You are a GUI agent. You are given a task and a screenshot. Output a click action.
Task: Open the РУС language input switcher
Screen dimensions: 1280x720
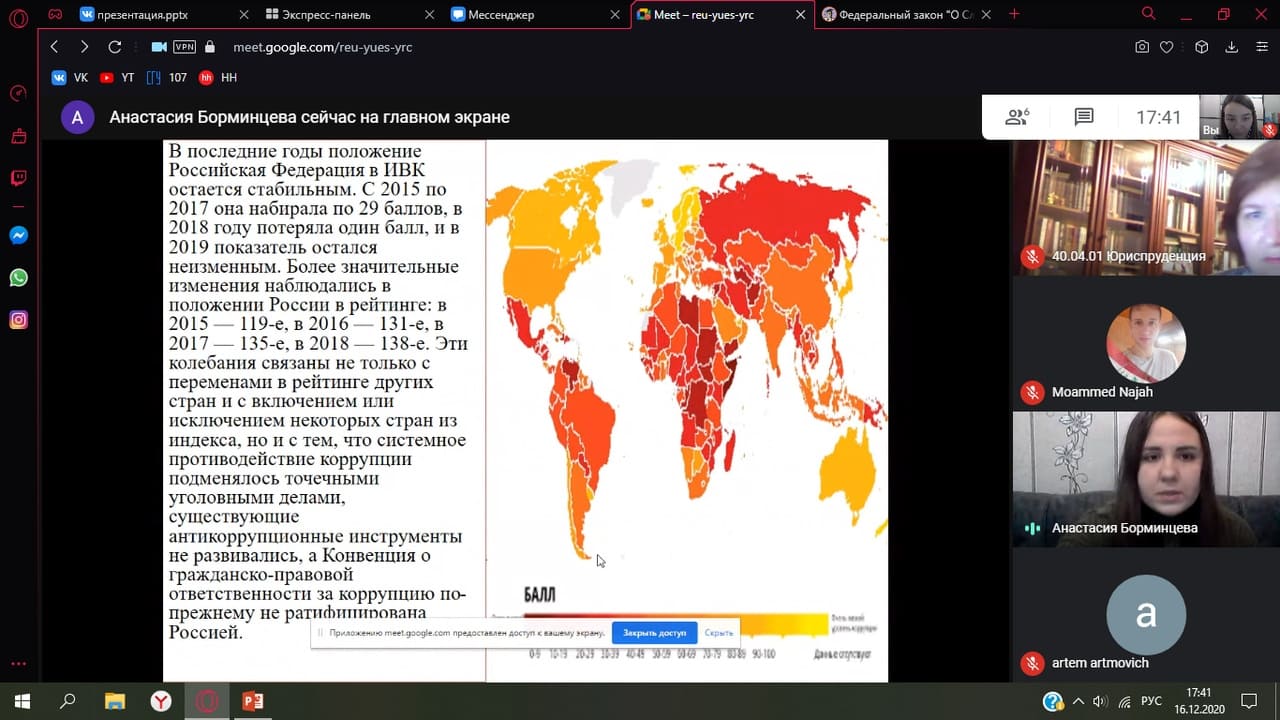[x=1151, y=701]
